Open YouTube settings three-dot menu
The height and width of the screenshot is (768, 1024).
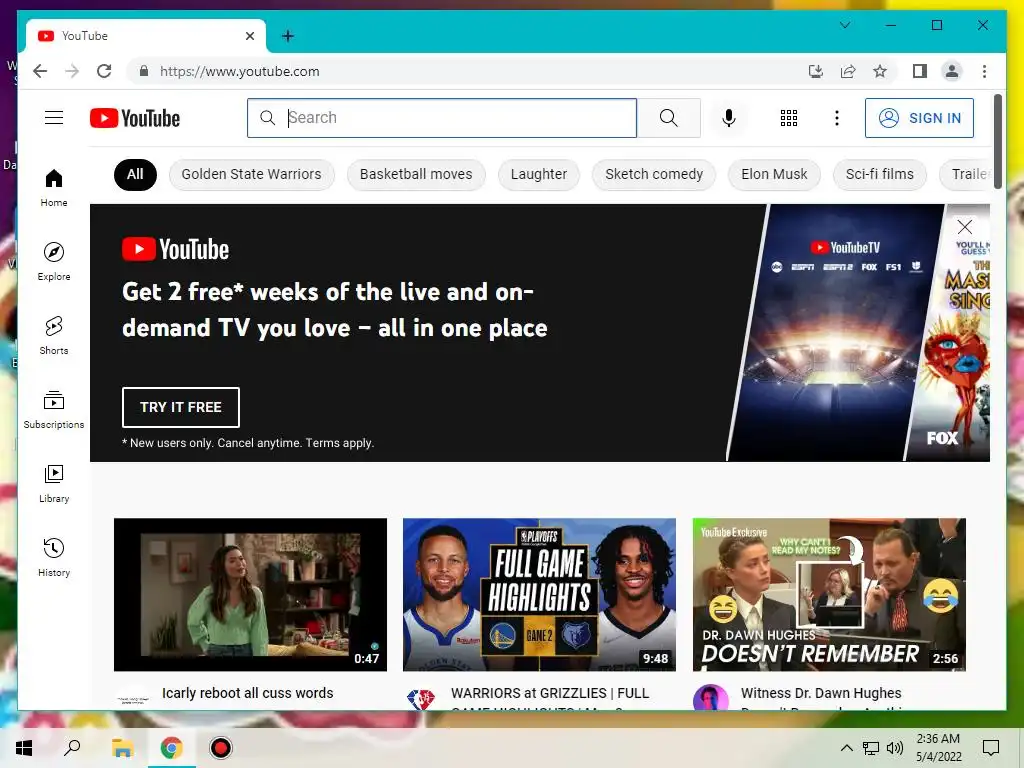pos(837,118)
